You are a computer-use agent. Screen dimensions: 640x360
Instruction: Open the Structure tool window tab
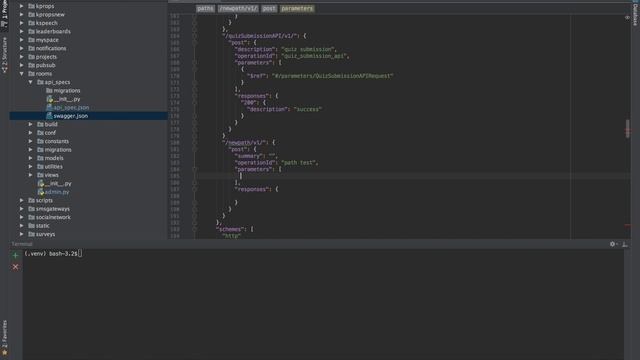[x=4, y=55]
